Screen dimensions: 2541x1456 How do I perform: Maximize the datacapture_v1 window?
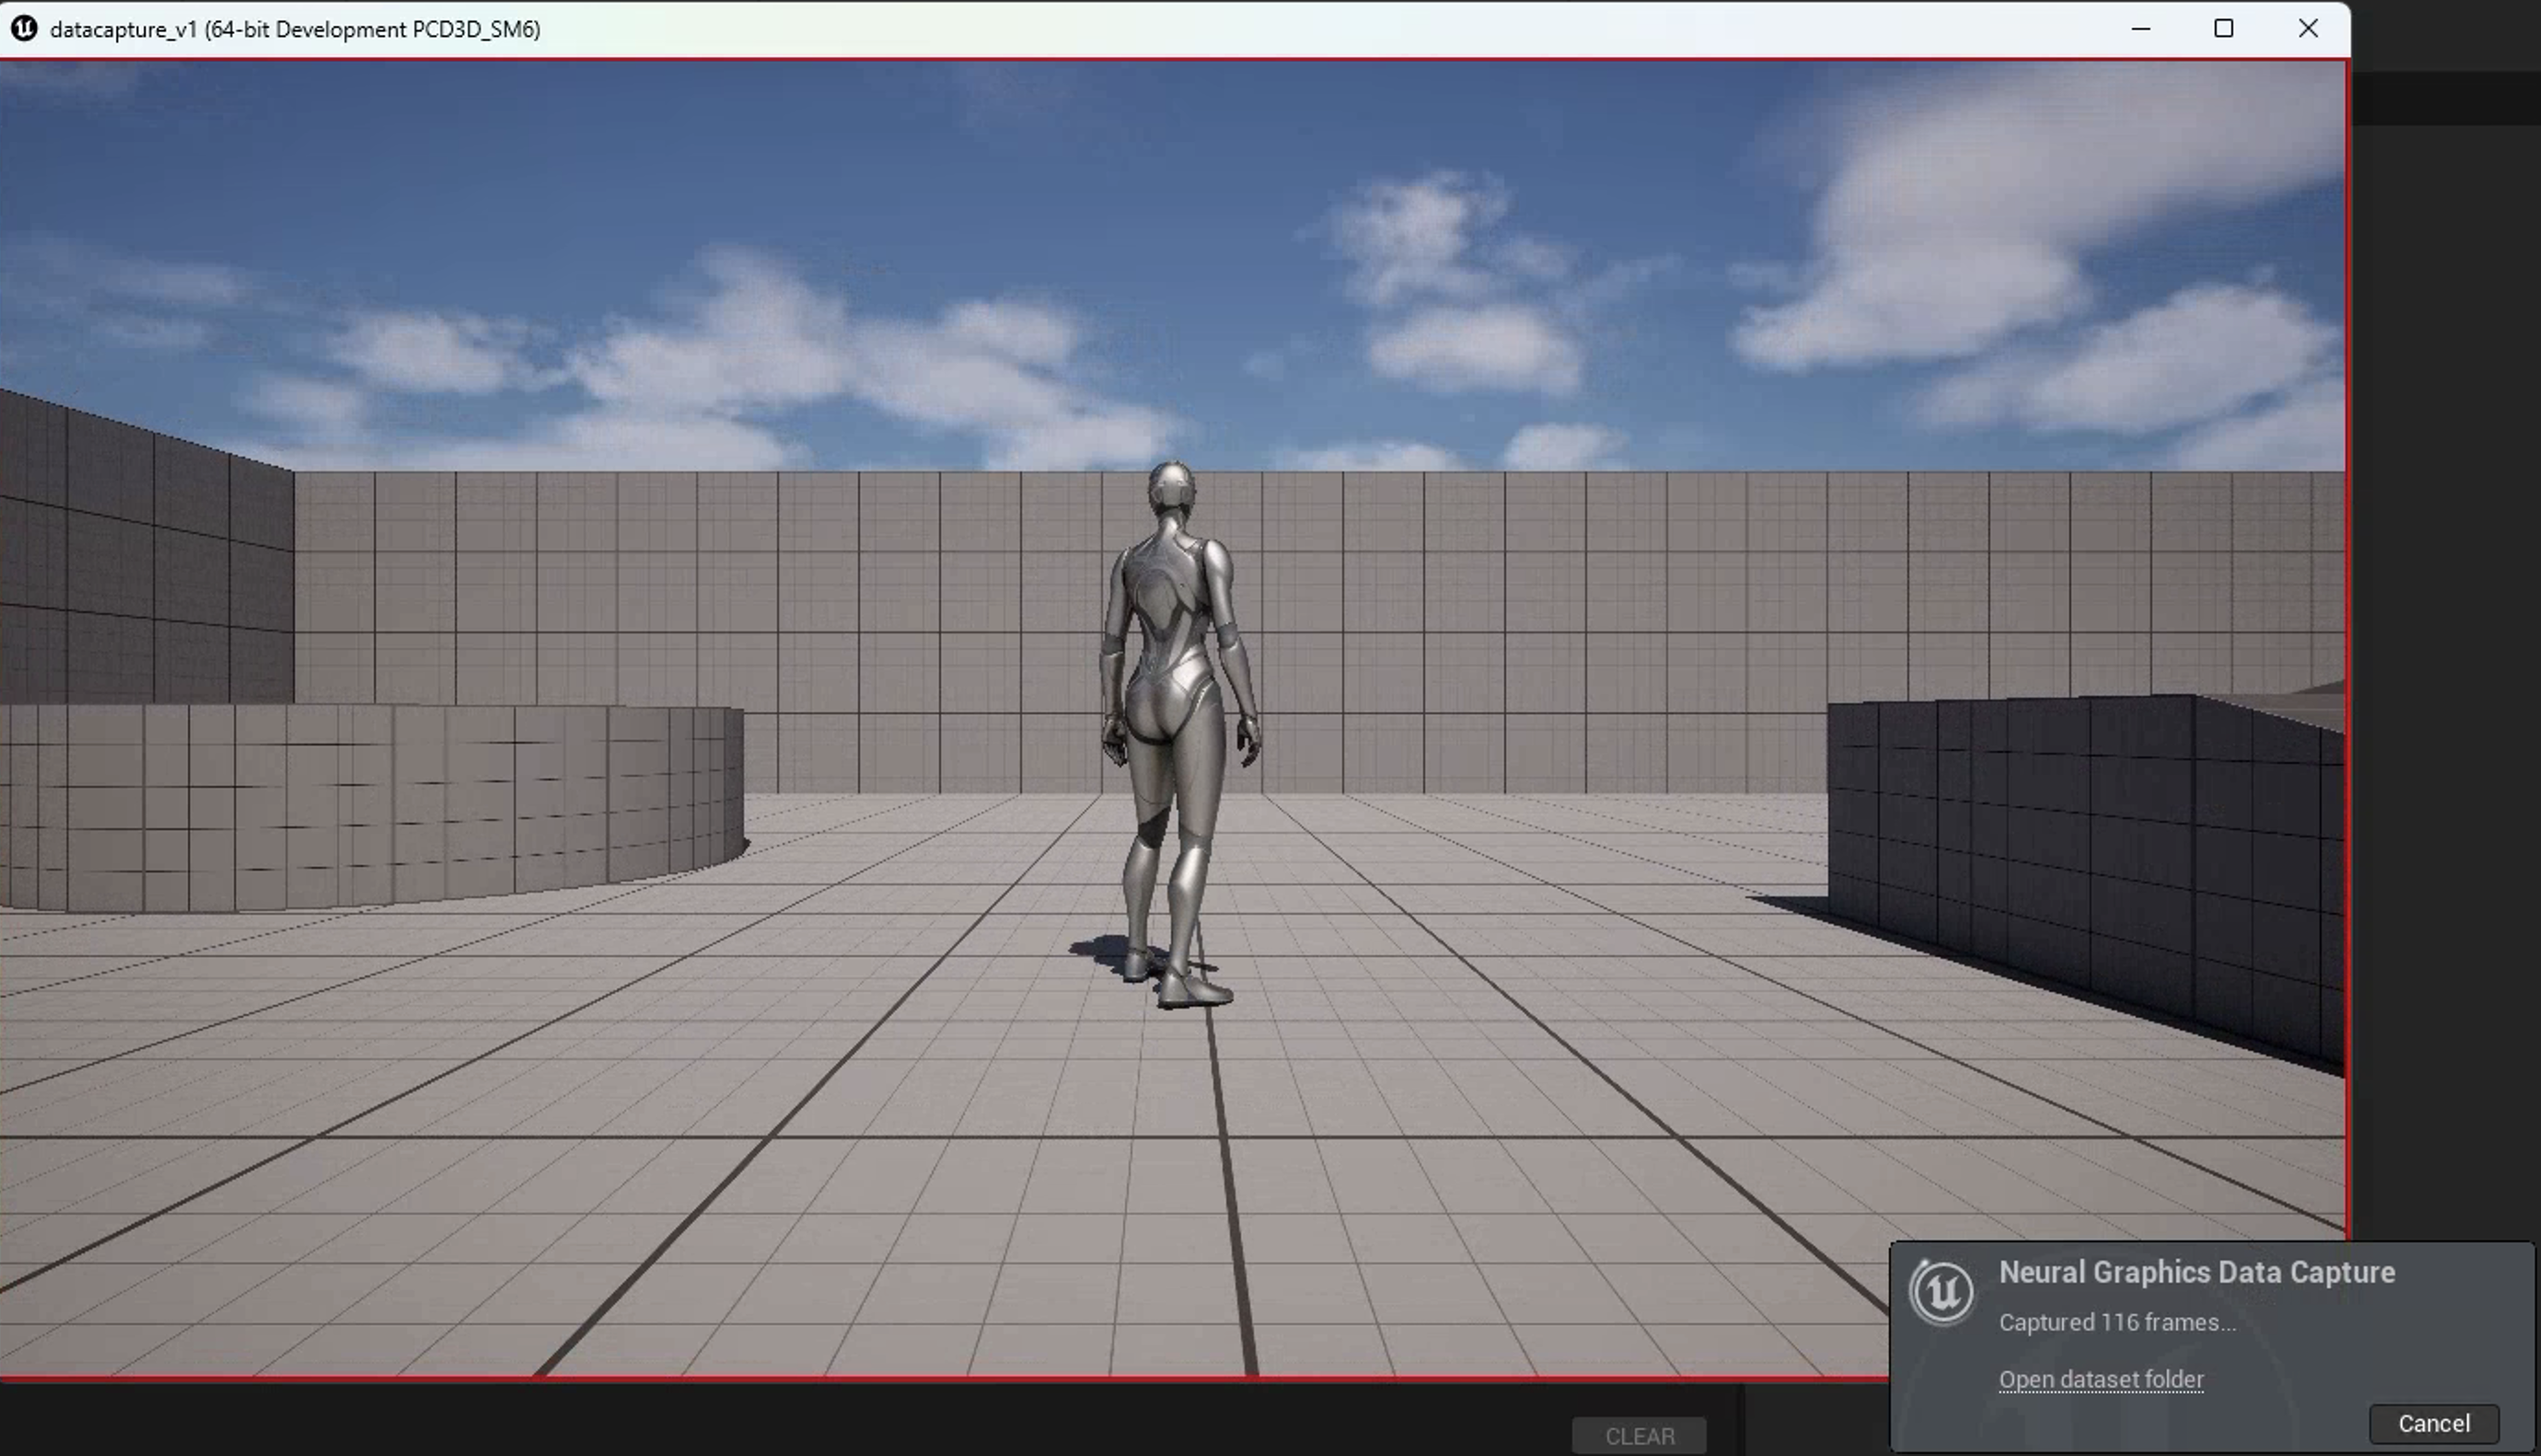[2224, 28]
